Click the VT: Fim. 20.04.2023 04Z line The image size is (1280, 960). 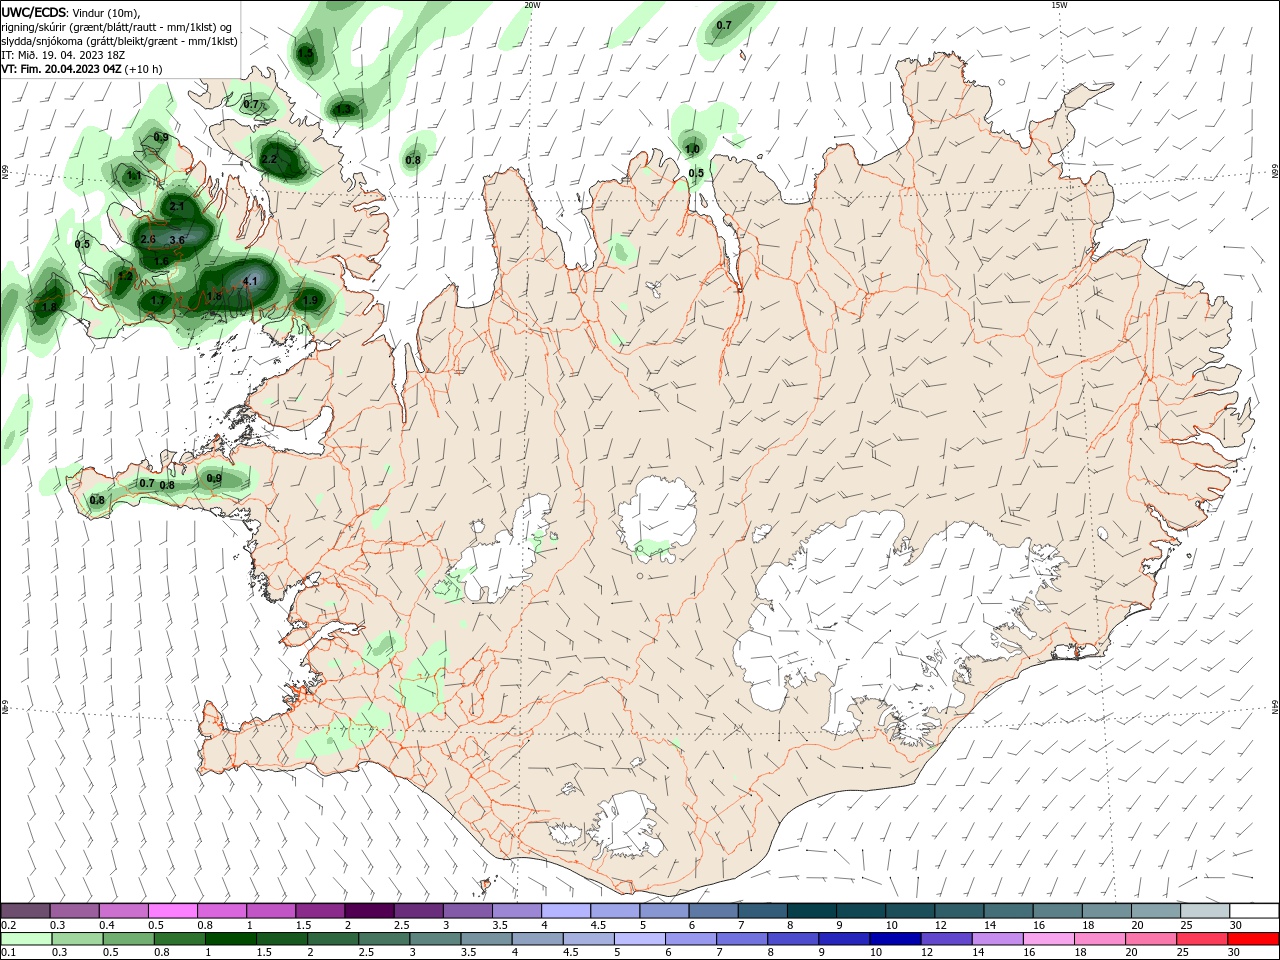coord(62,69)
